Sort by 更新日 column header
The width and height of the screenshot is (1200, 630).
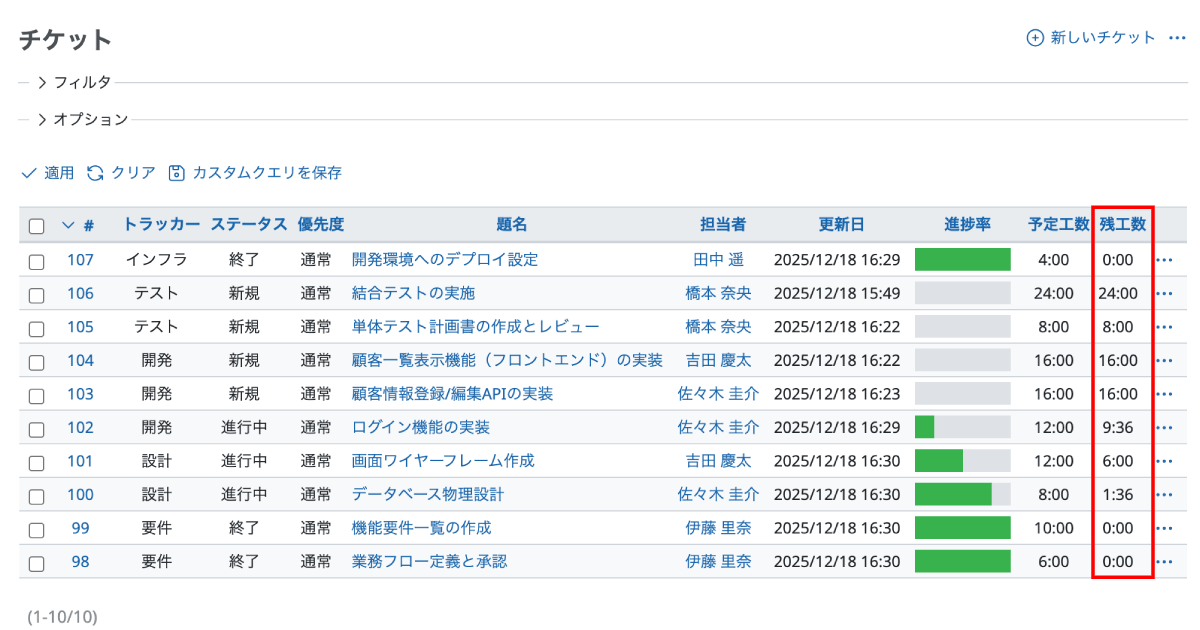pyautogui.click(x=841, y=224)
